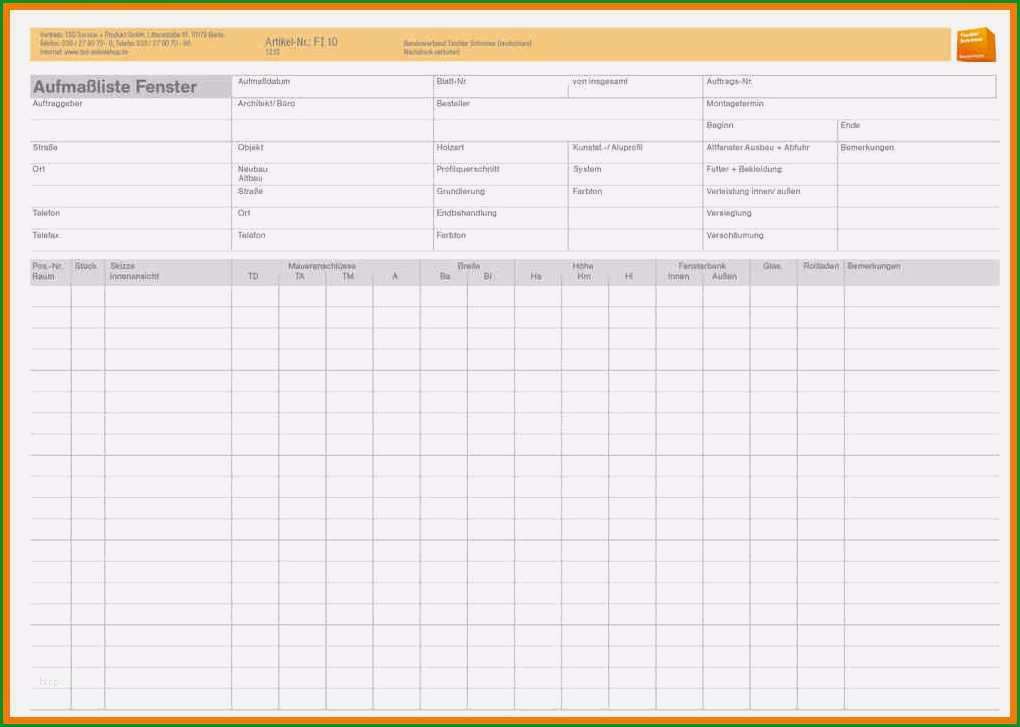Click the 'Auftraggeber' label

tap(57, 103)
